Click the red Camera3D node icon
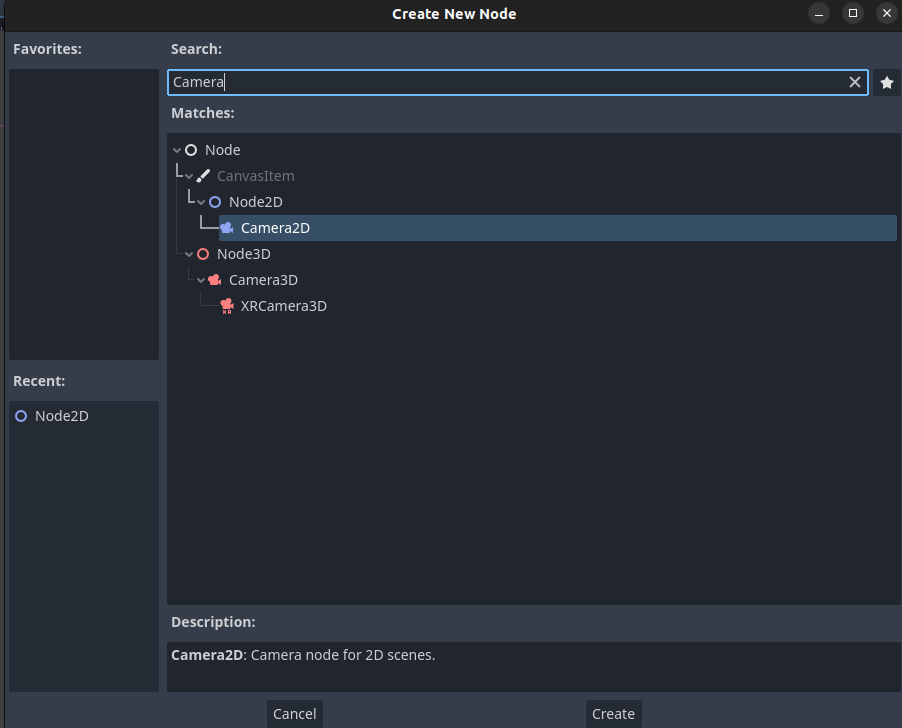902x728 pixels. 215,280
